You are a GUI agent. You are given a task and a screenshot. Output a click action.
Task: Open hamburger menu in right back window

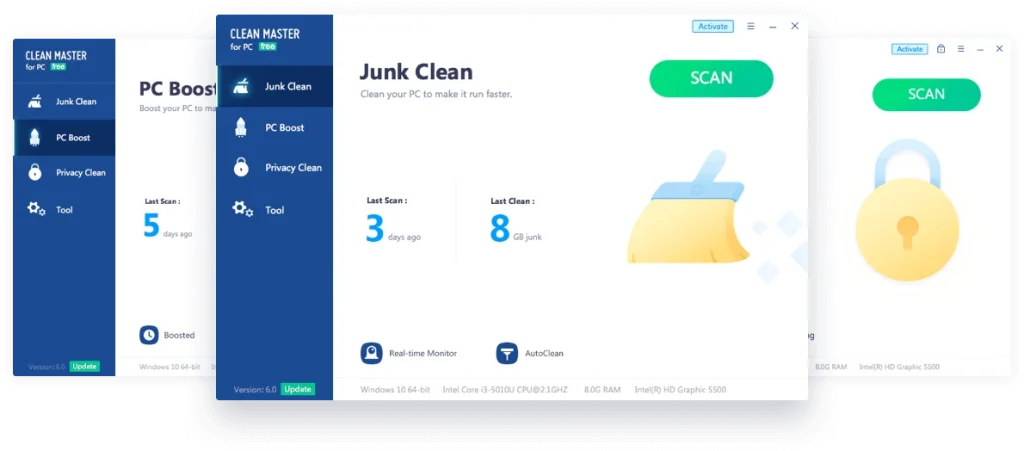point(961,49)
